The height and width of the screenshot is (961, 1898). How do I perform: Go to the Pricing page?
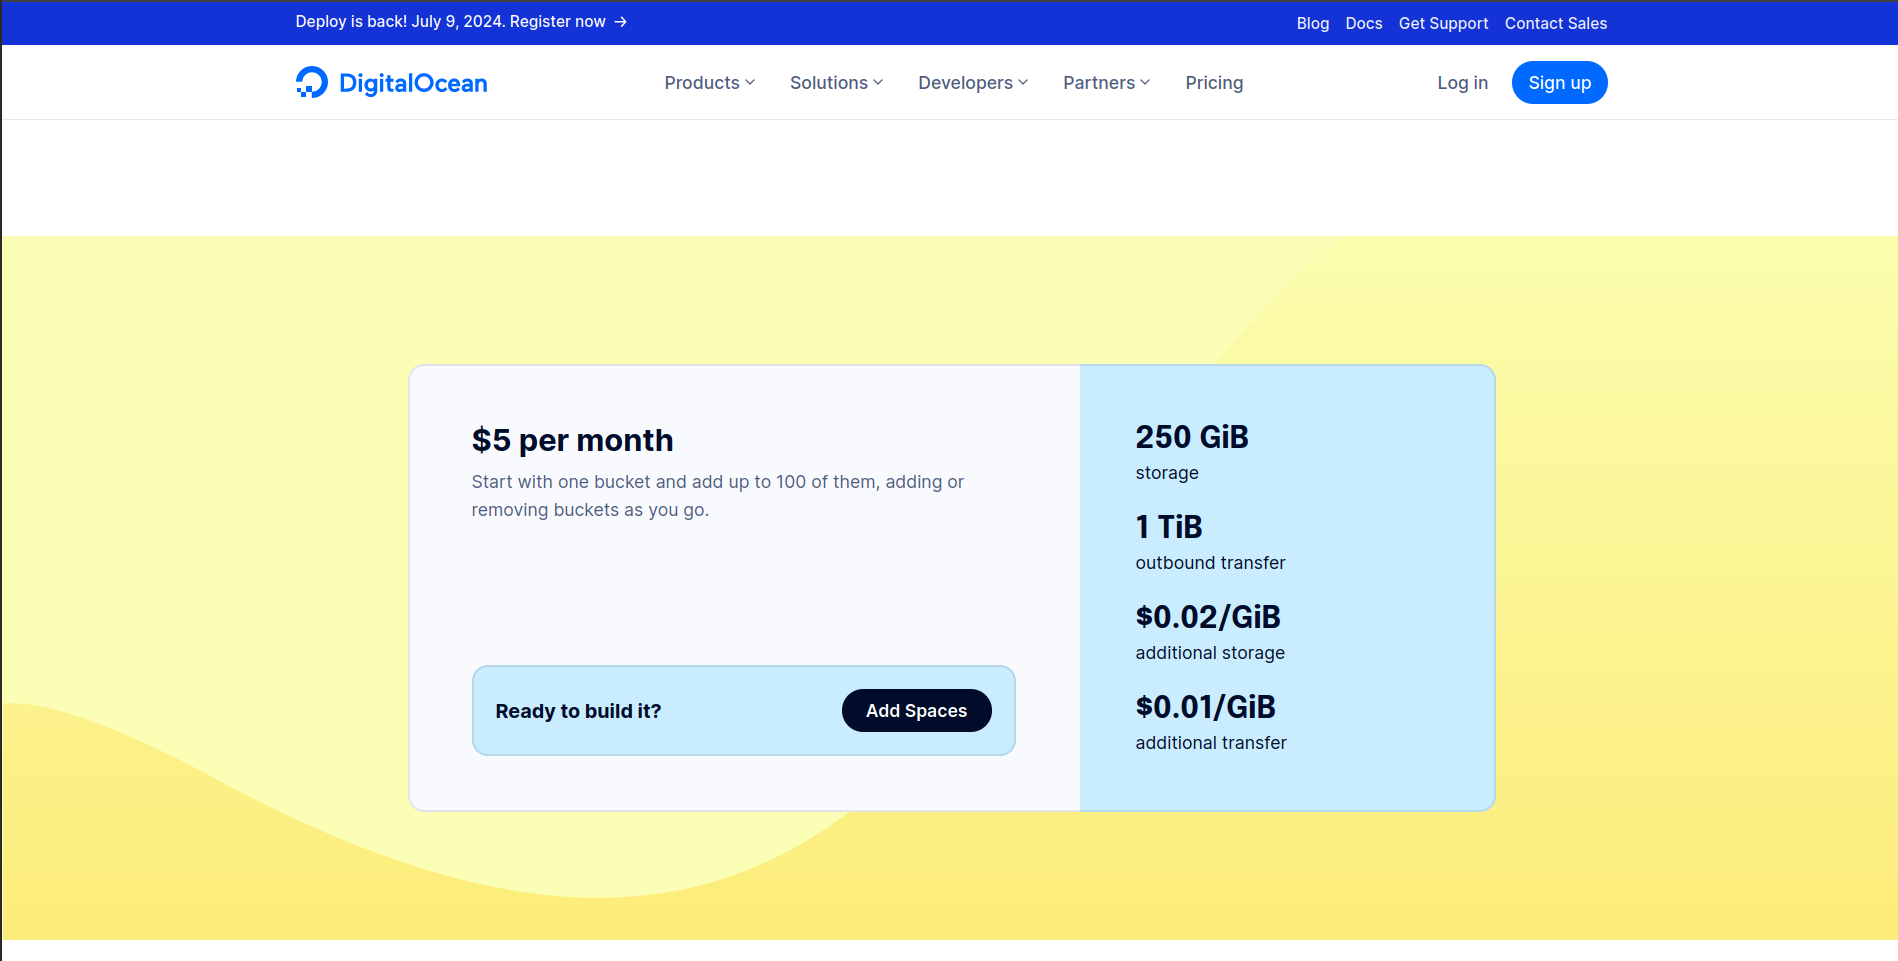pyautogui.click(x=1214, y=83)
